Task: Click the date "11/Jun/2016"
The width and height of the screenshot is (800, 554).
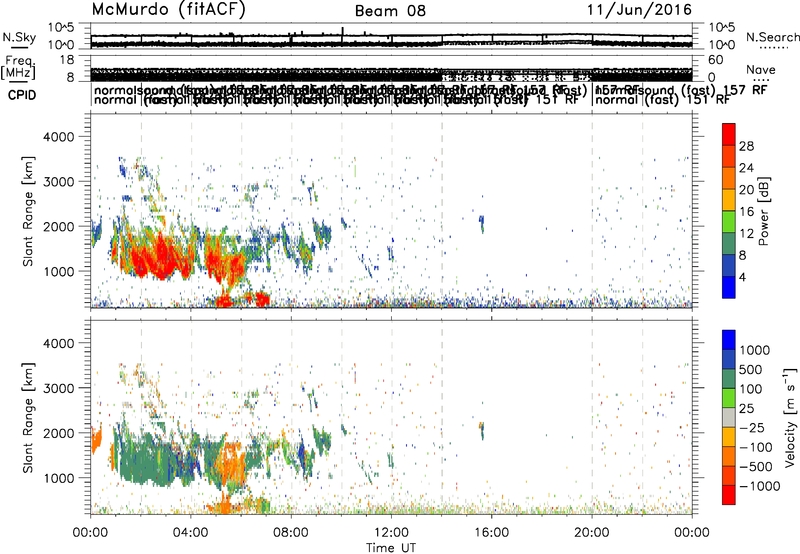Action: pyautogui.click(x=639, y=10)
